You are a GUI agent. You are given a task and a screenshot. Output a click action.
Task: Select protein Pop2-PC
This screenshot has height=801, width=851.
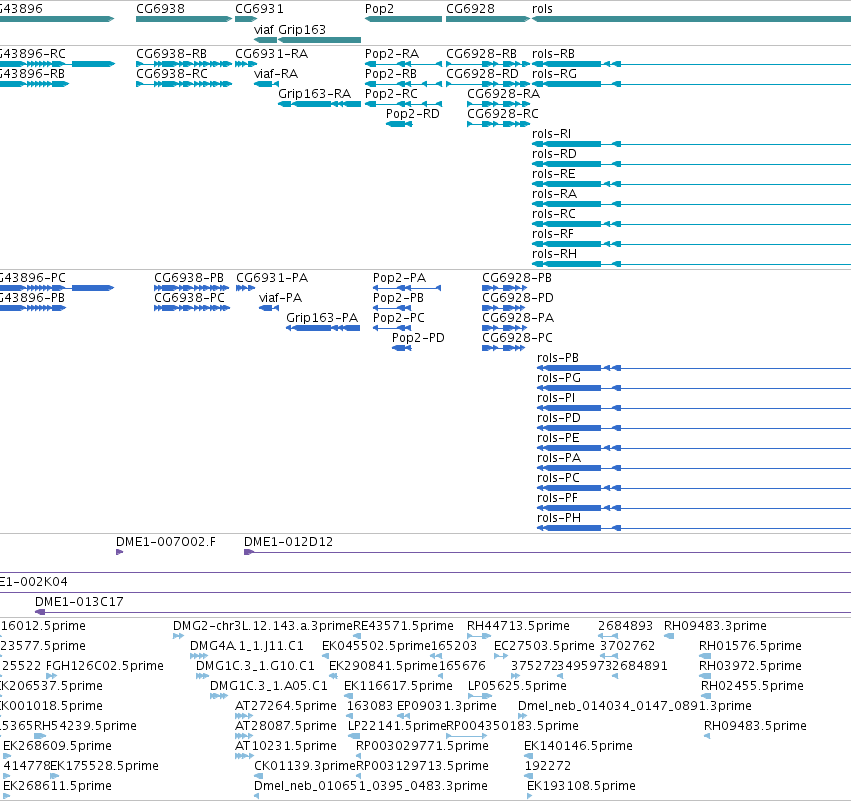click(x=399, y=318)
